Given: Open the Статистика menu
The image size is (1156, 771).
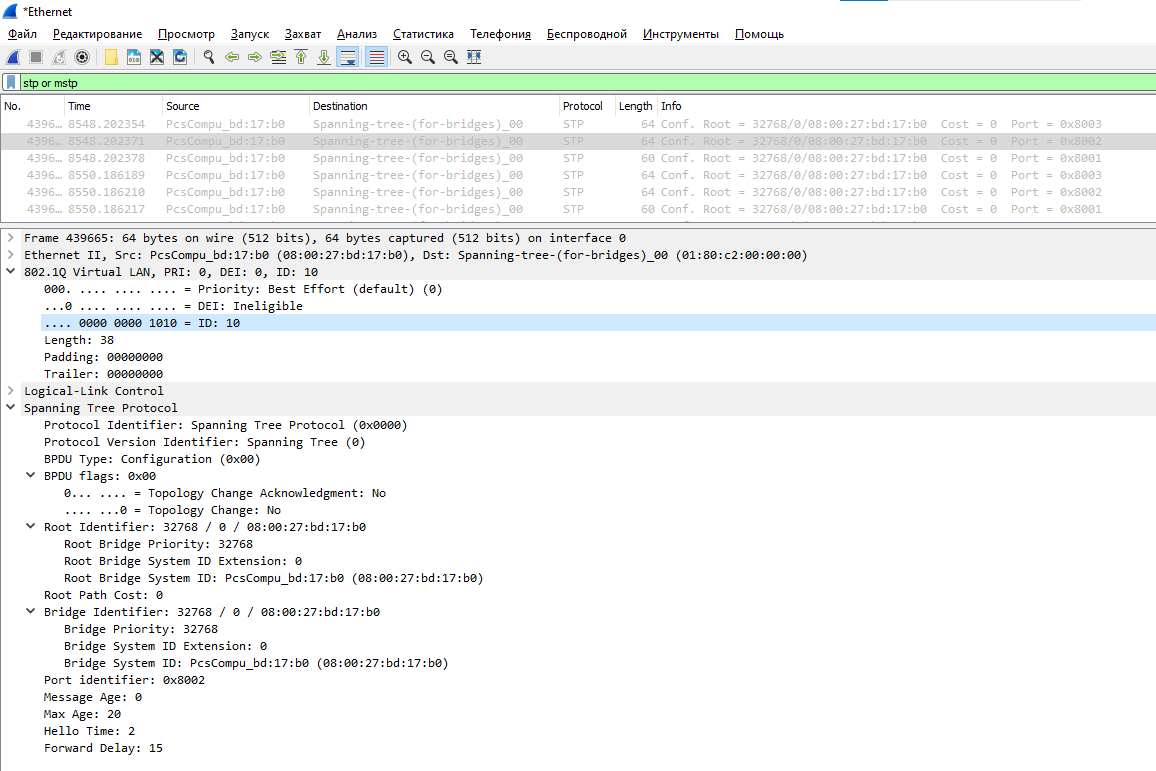Looking at the screenshot, I should click(423, 34).
